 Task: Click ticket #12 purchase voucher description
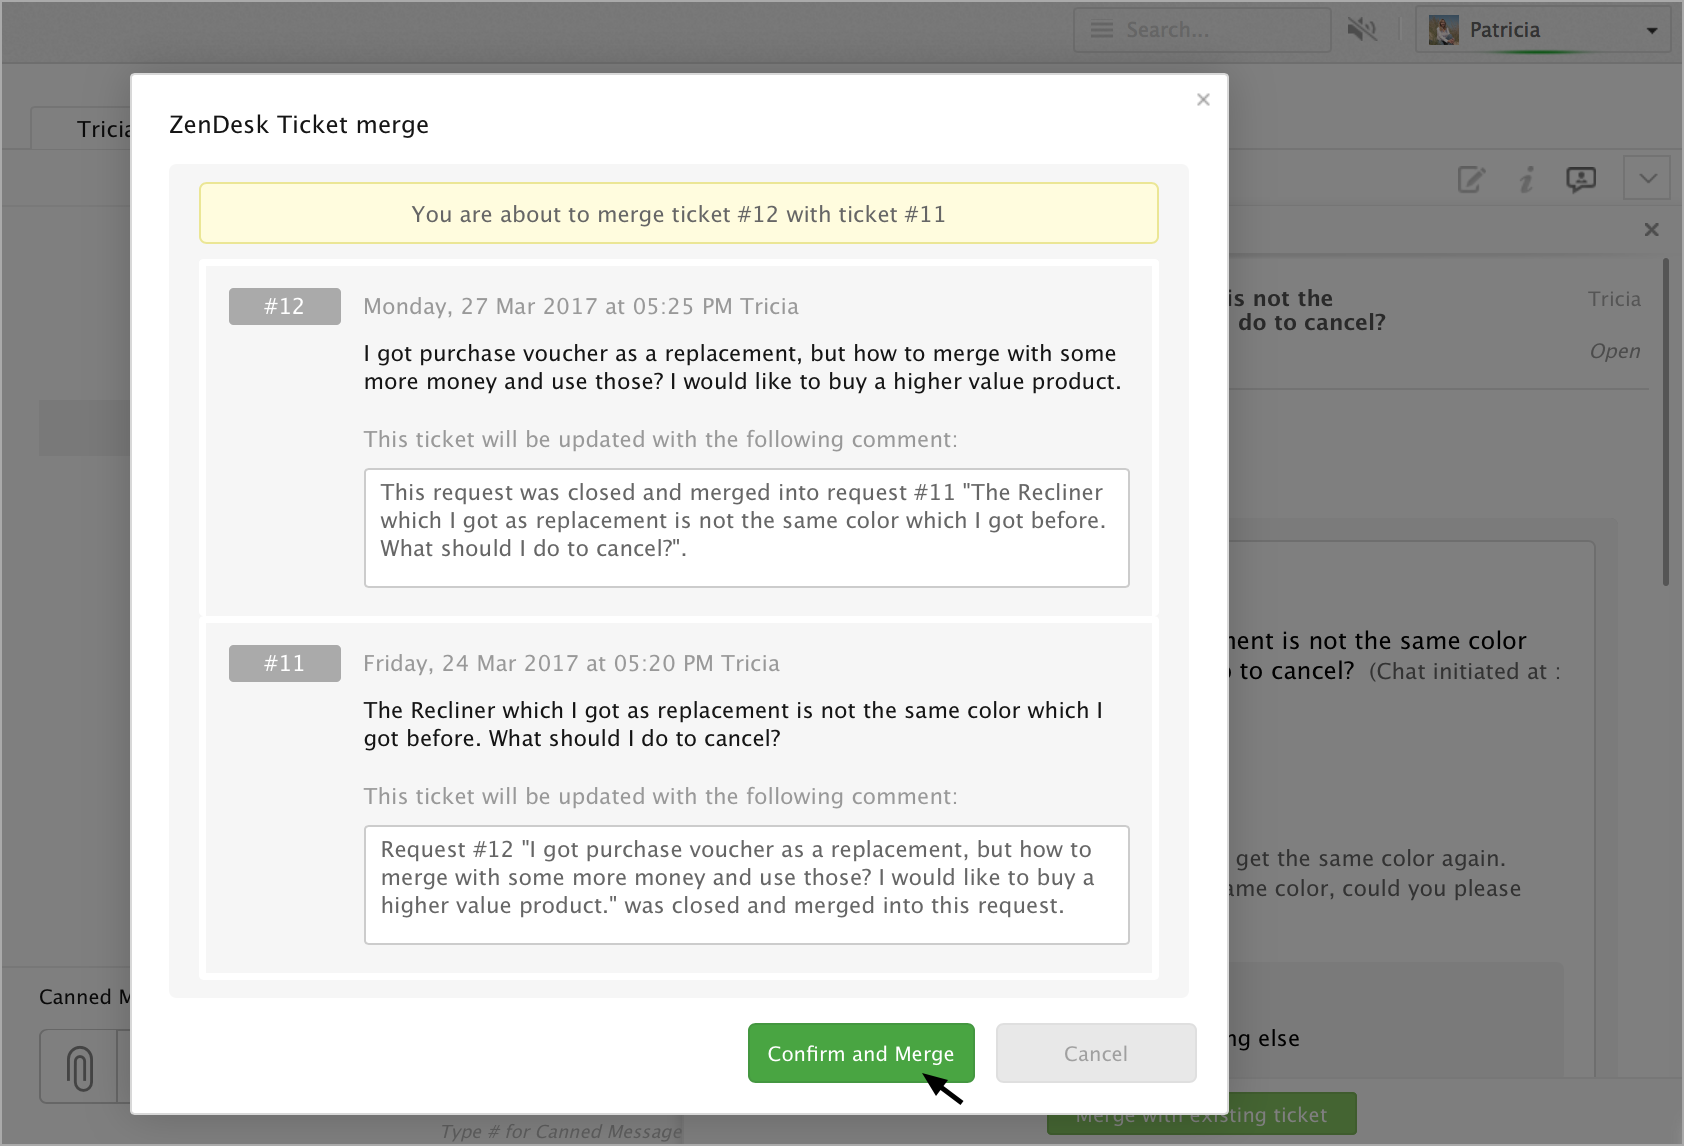[742, 367]
